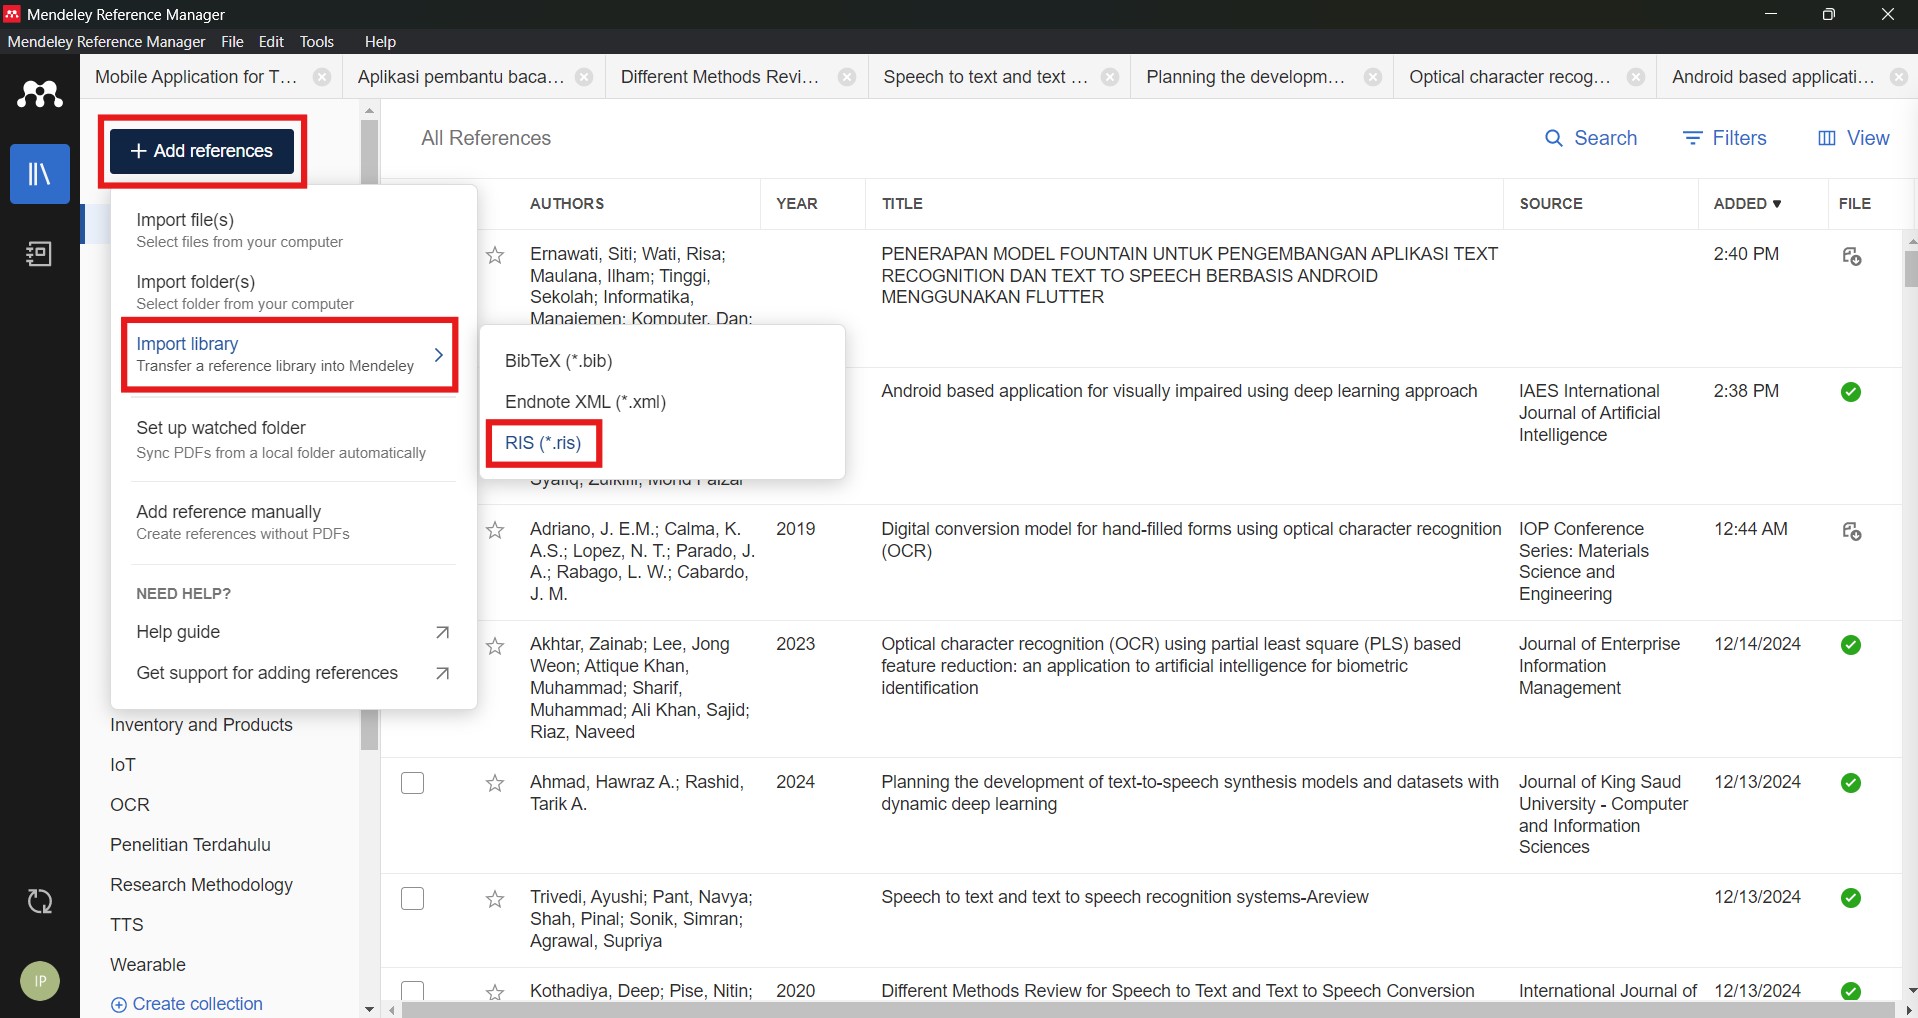
Task: Open the Inventory and Products collection
Action: [201, 725]
